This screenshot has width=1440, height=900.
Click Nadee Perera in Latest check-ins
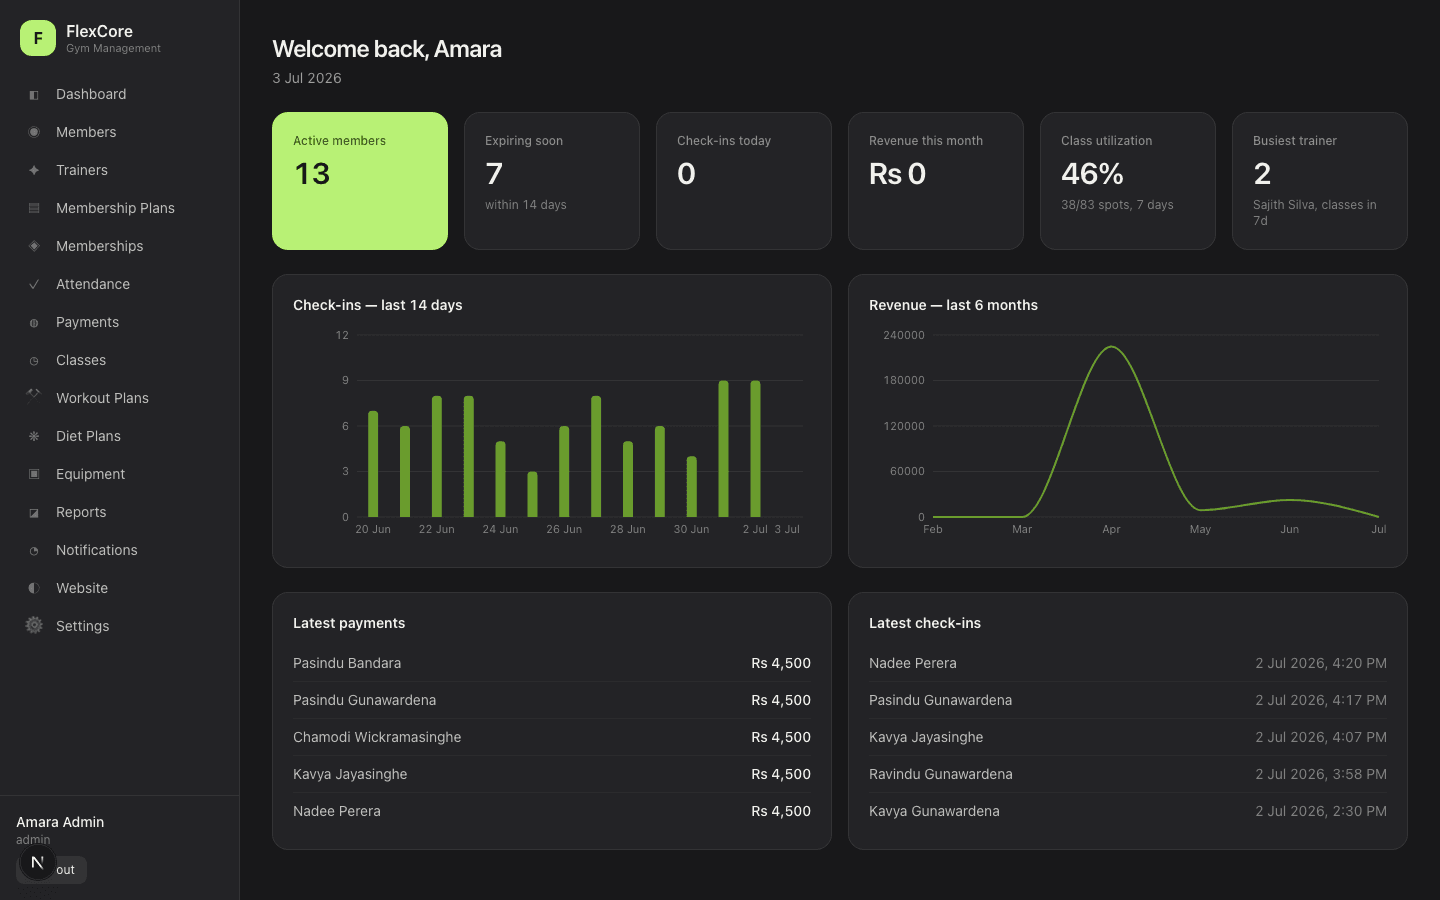coord(913,663)
